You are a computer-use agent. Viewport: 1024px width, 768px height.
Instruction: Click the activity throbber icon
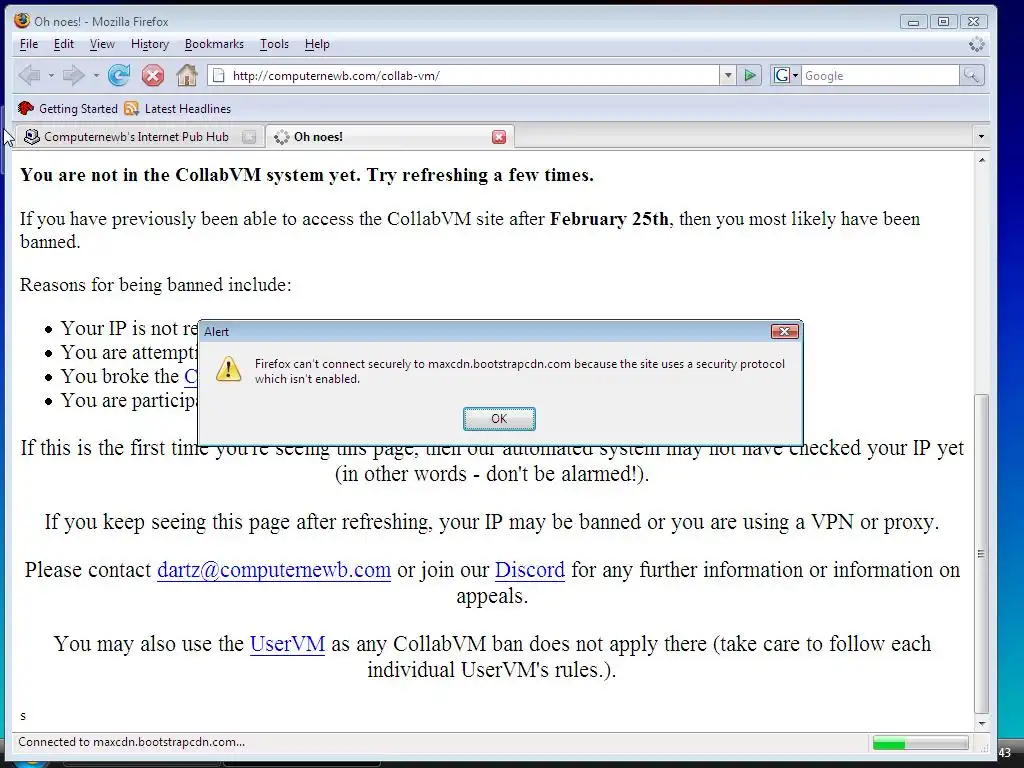[976, 44]
